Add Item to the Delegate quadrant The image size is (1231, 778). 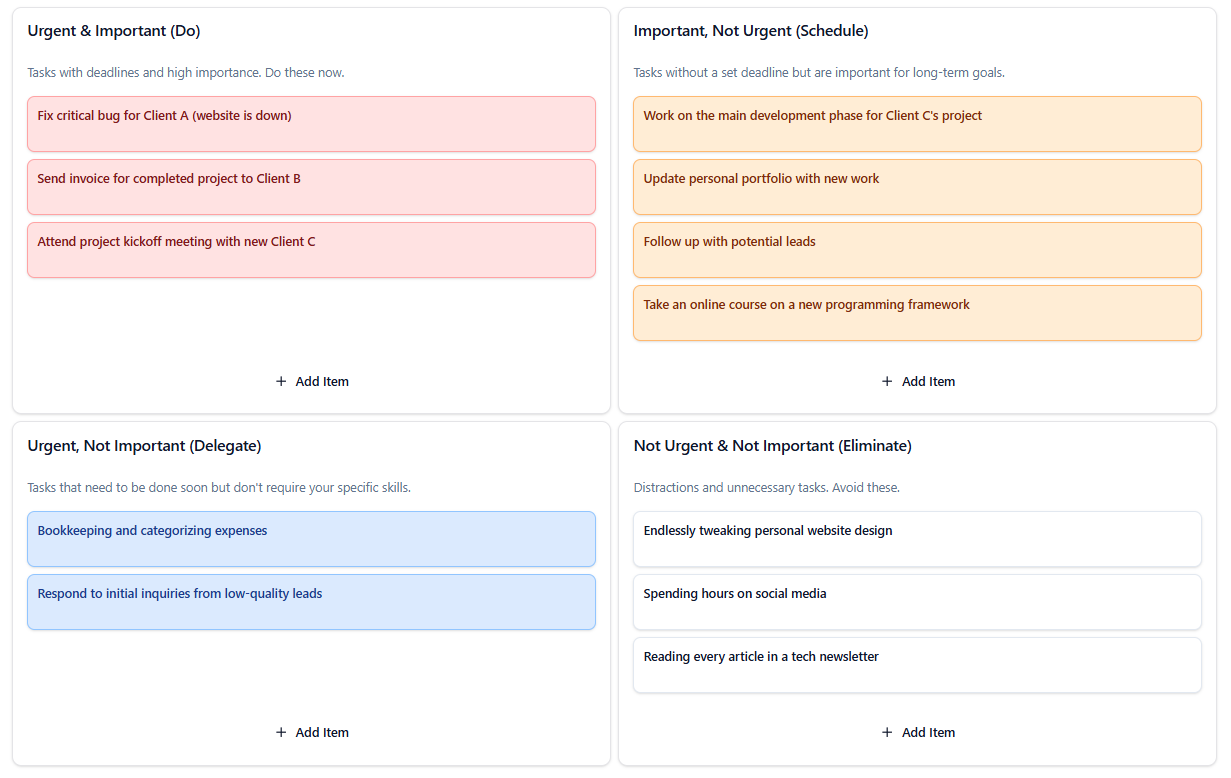312,732
